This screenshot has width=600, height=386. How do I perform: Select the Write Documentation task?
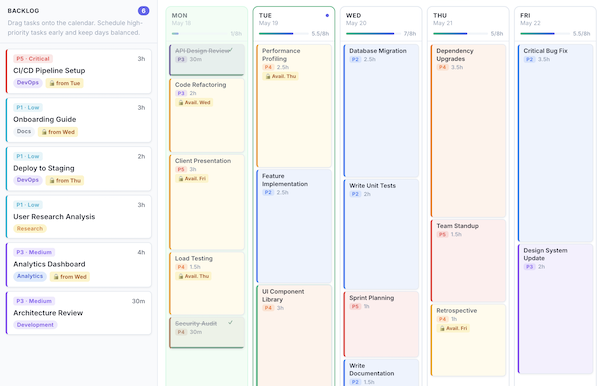381,373
